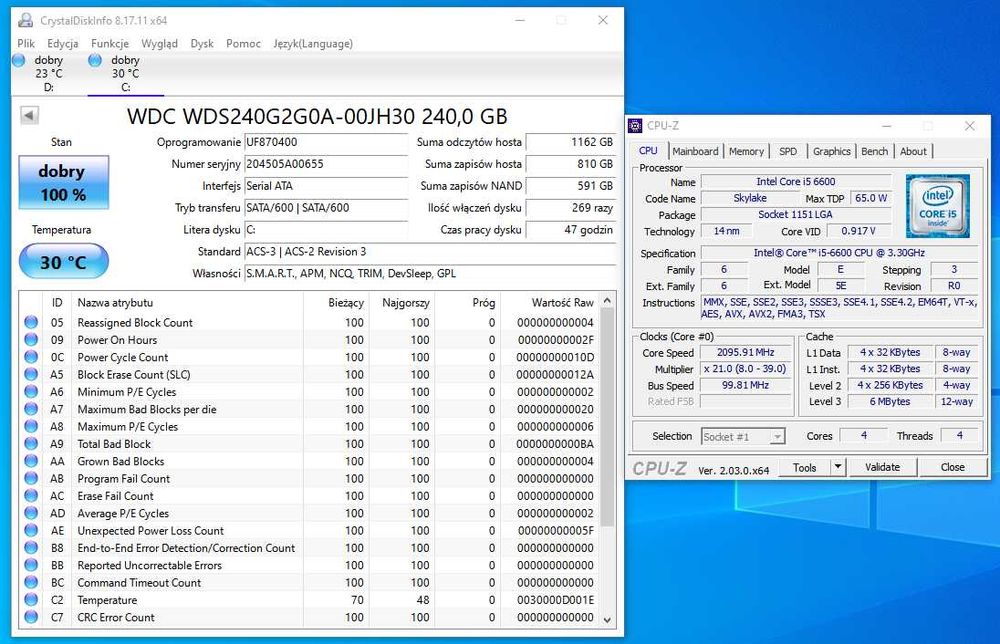The width and height of the screenshot is (1000, 644).
Task: Click the attribute list vertical scrollbar thumb
Action: click(607, 418)
